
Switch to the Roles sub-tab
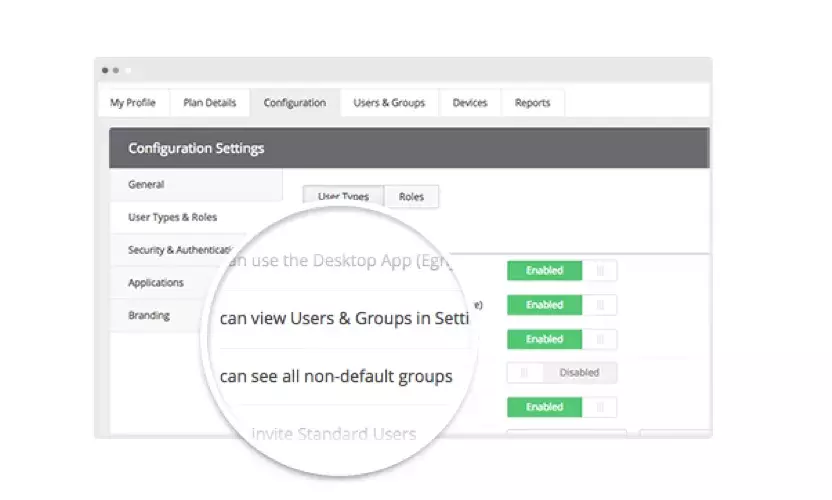tap(411, 196)
